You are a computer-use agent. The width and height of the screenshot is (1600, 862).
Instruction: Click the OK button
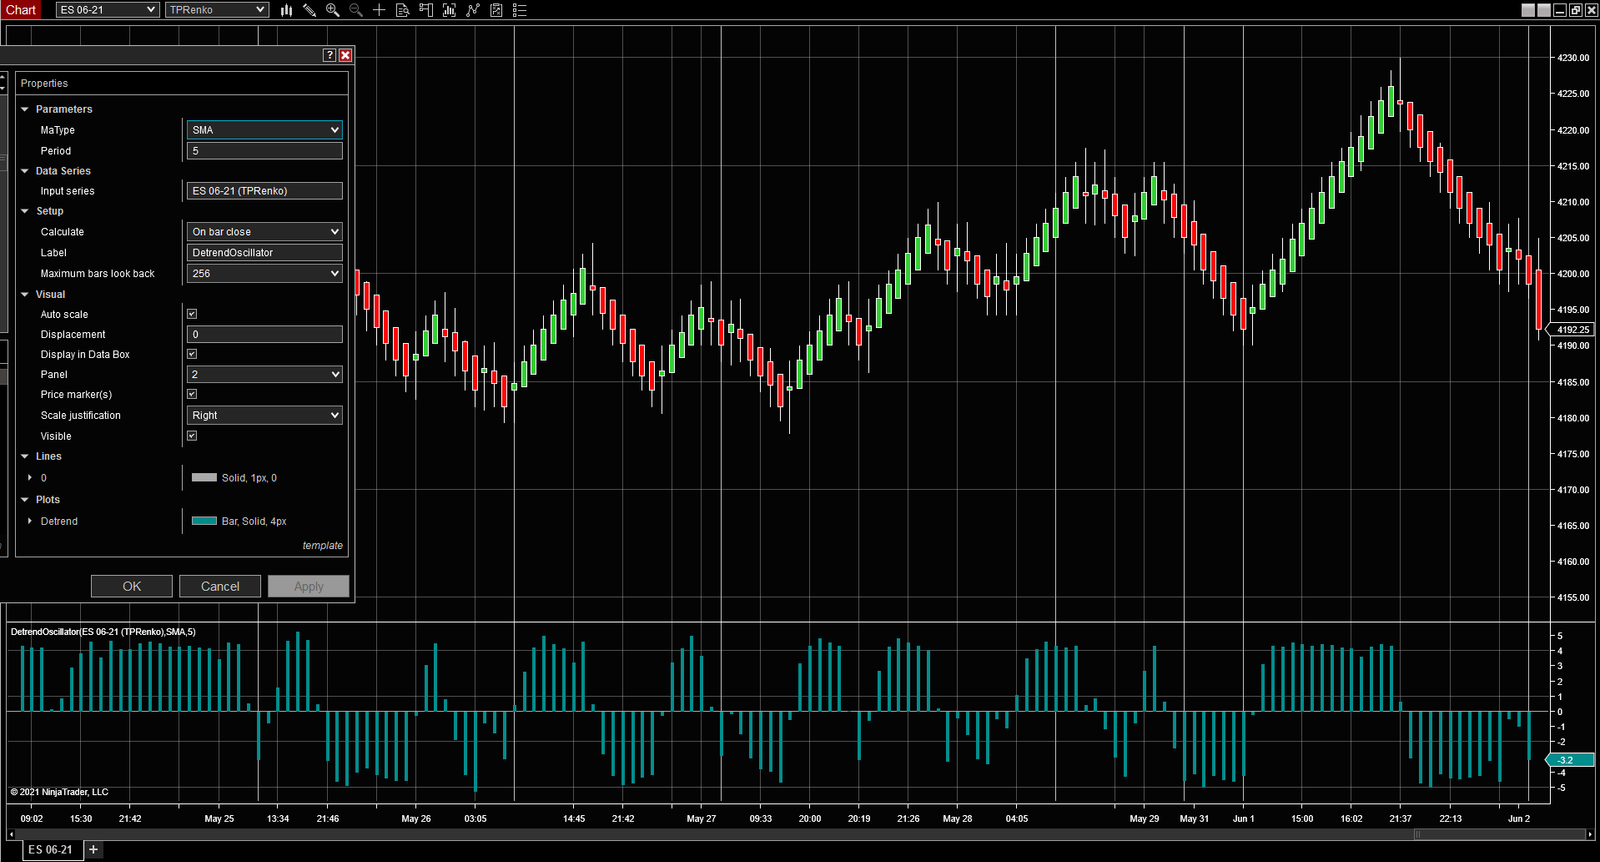pos(131,587)
